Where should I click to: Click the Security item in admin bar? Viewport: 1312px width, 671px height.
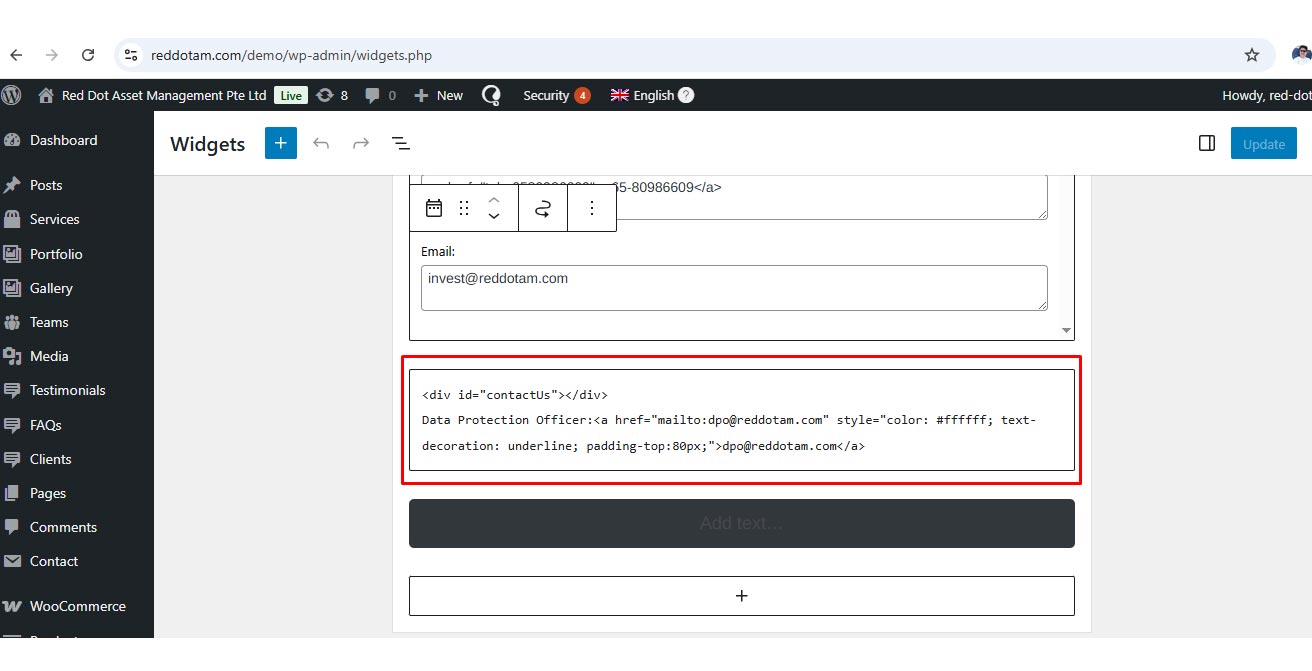[546, 95]
